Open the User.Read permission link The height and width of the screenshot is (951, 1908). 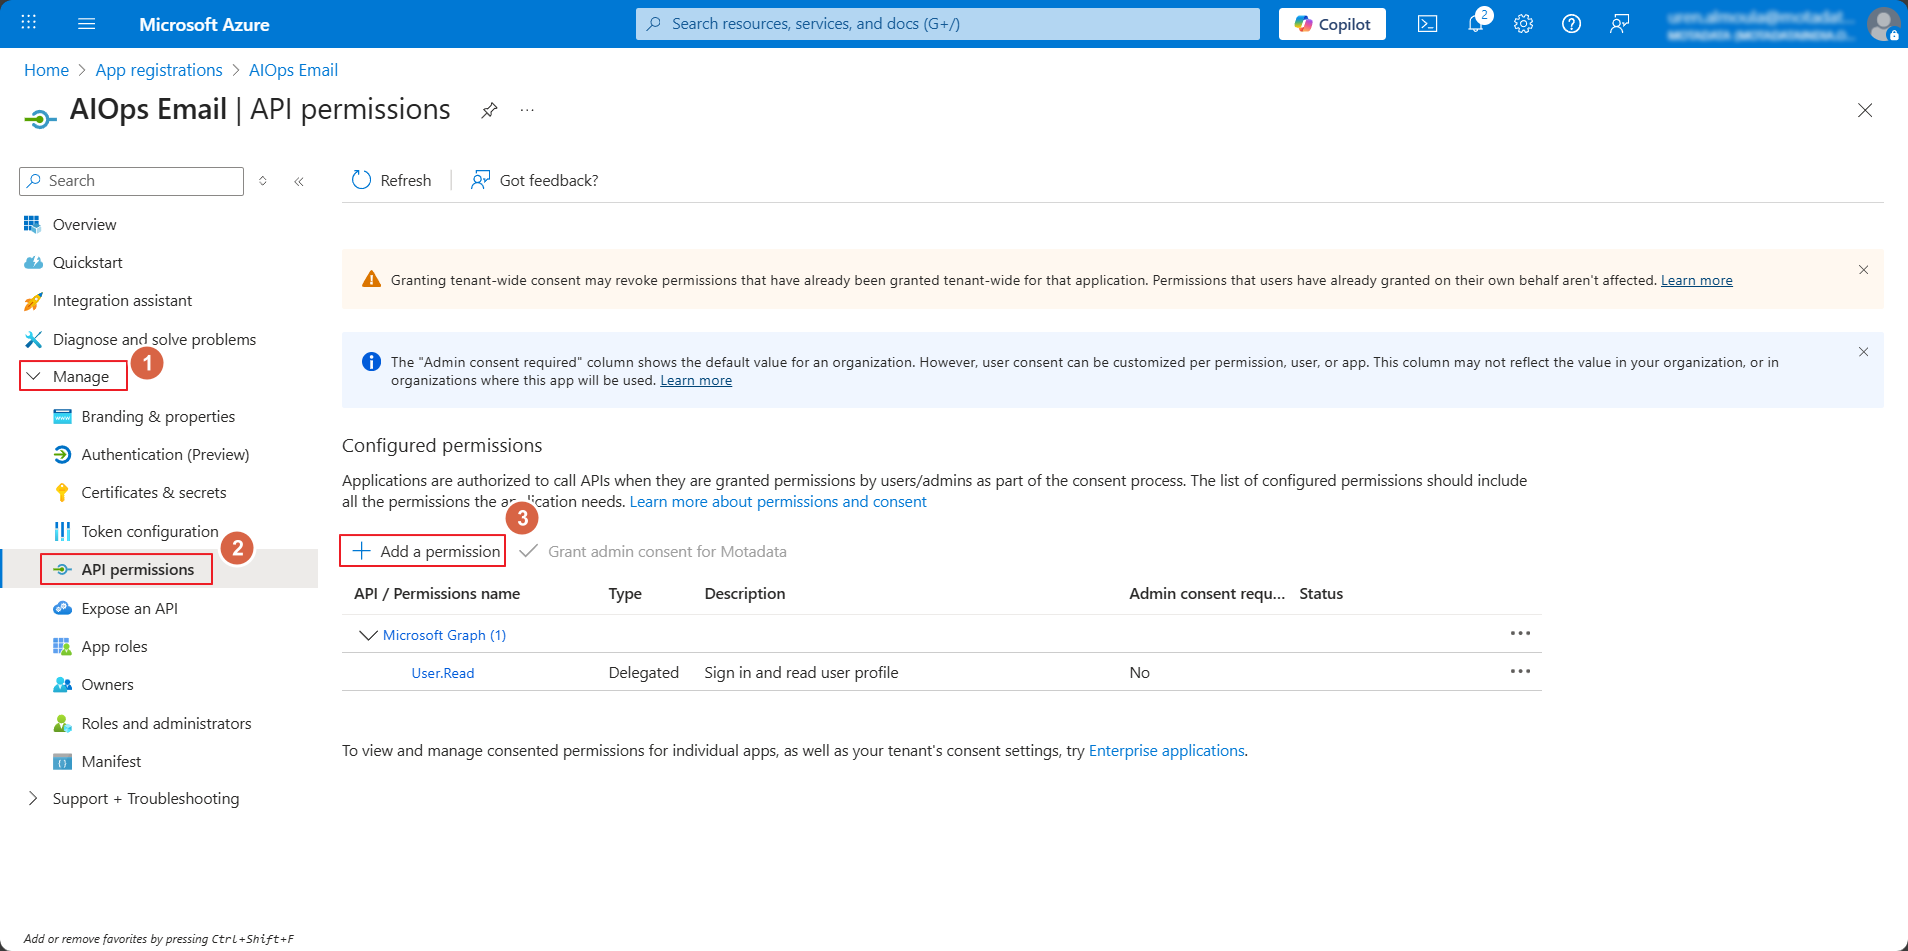(442, 673)
